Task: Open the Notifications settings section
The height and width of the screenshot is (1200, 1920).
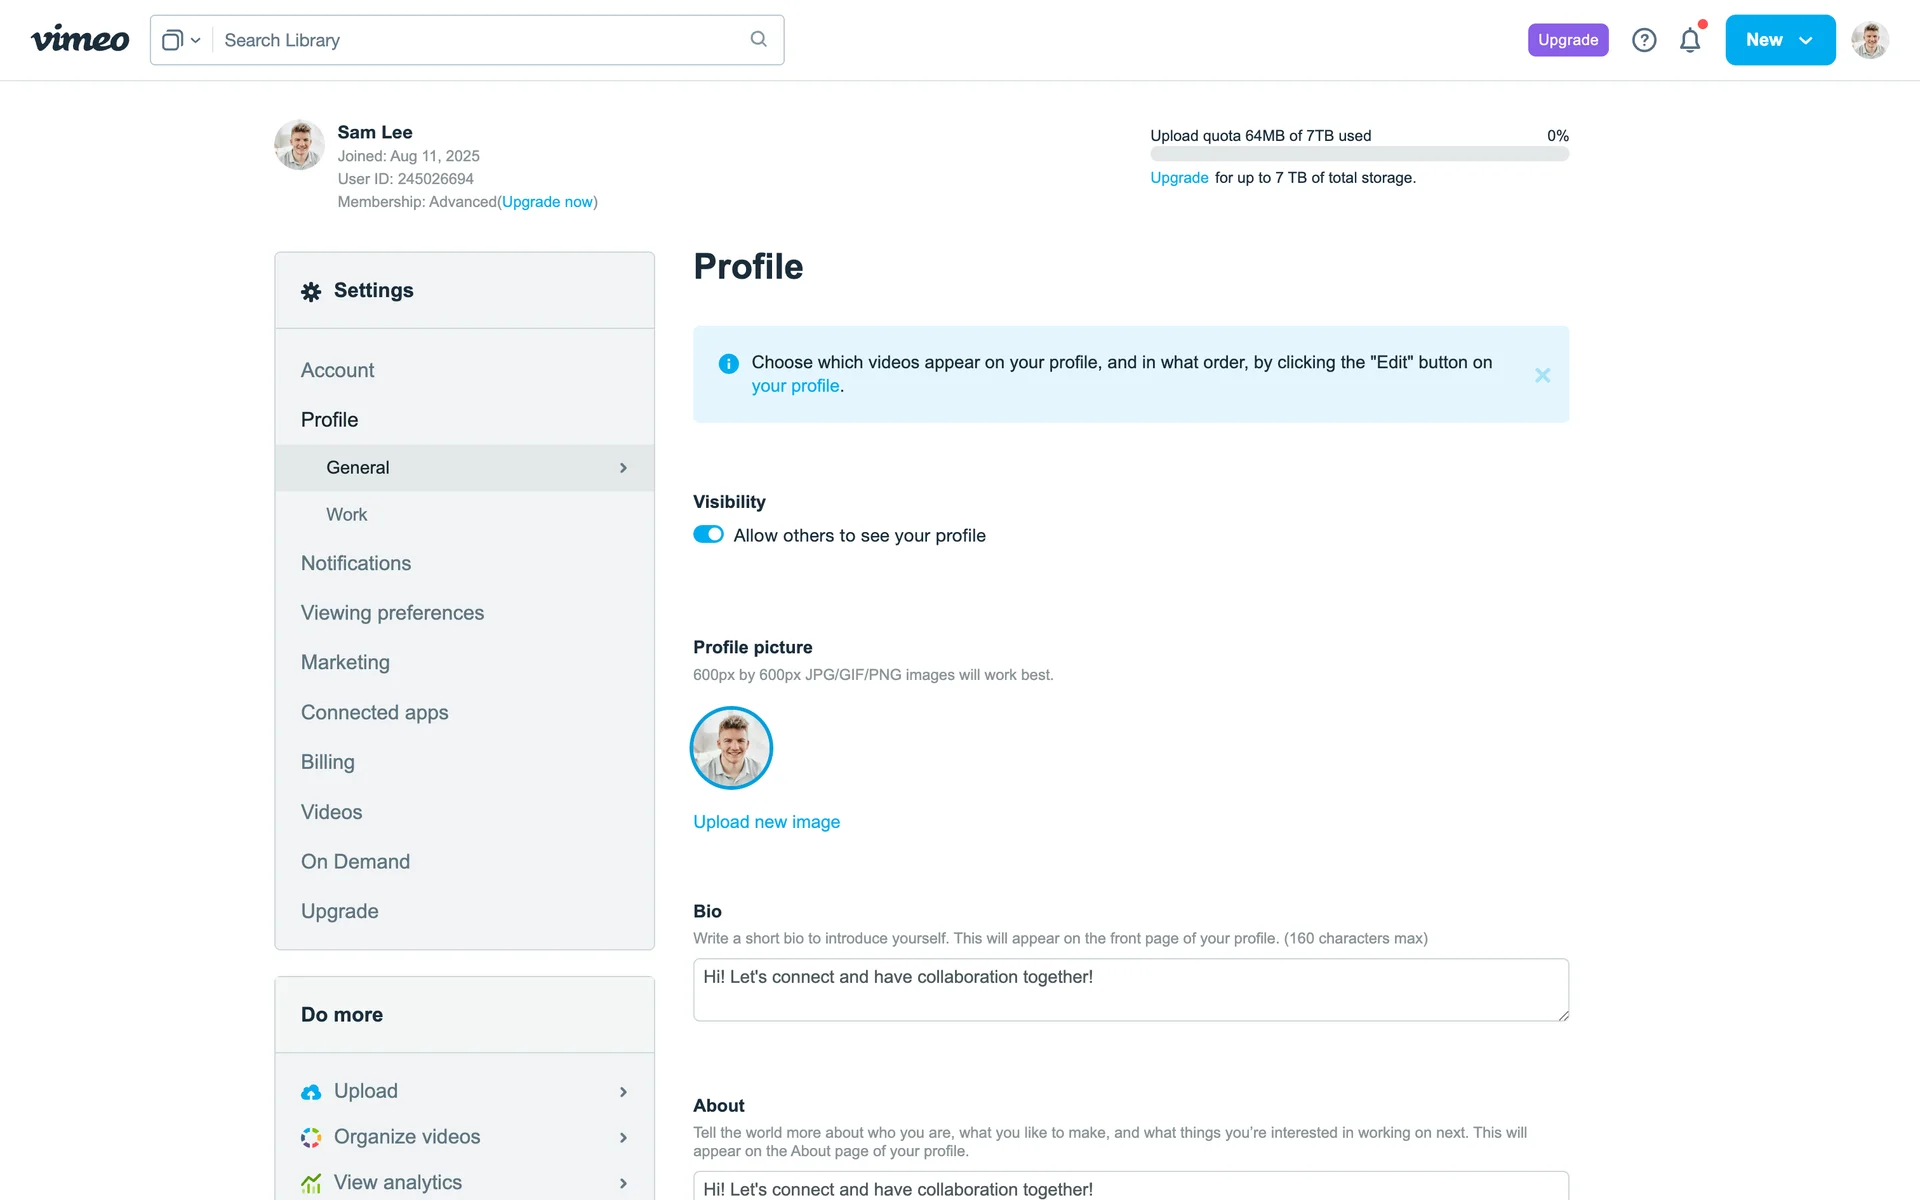Action: pyautogui.click(x=356, y=563)
